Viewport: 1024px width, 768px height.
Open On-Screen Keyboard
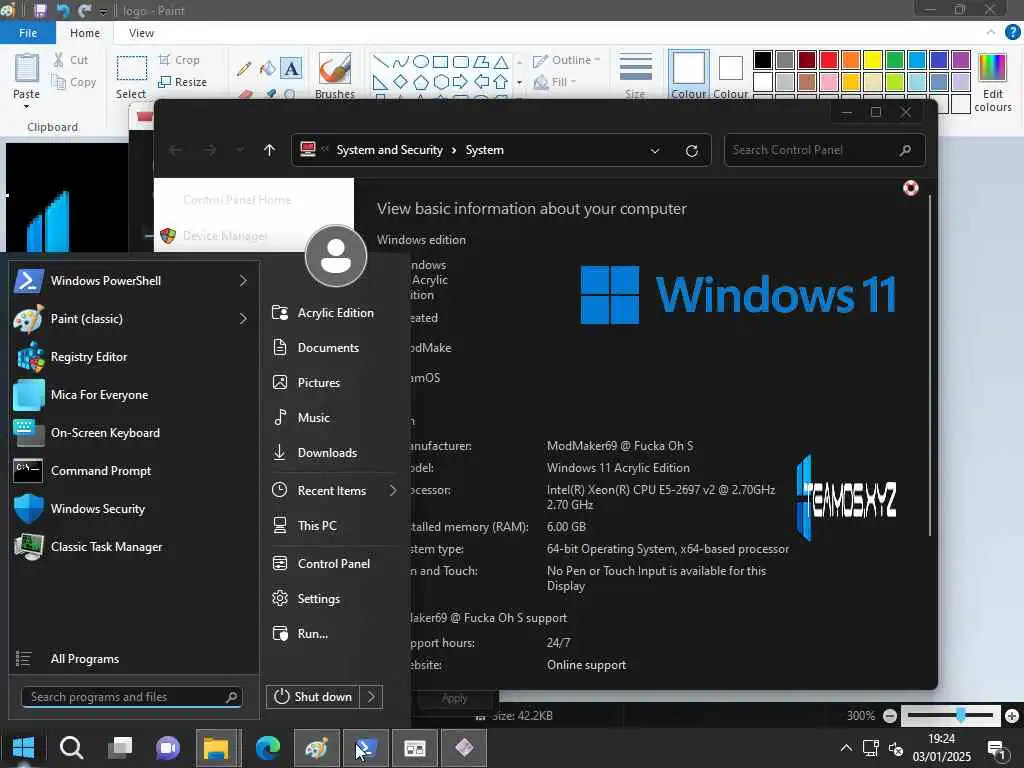(134, 432)
